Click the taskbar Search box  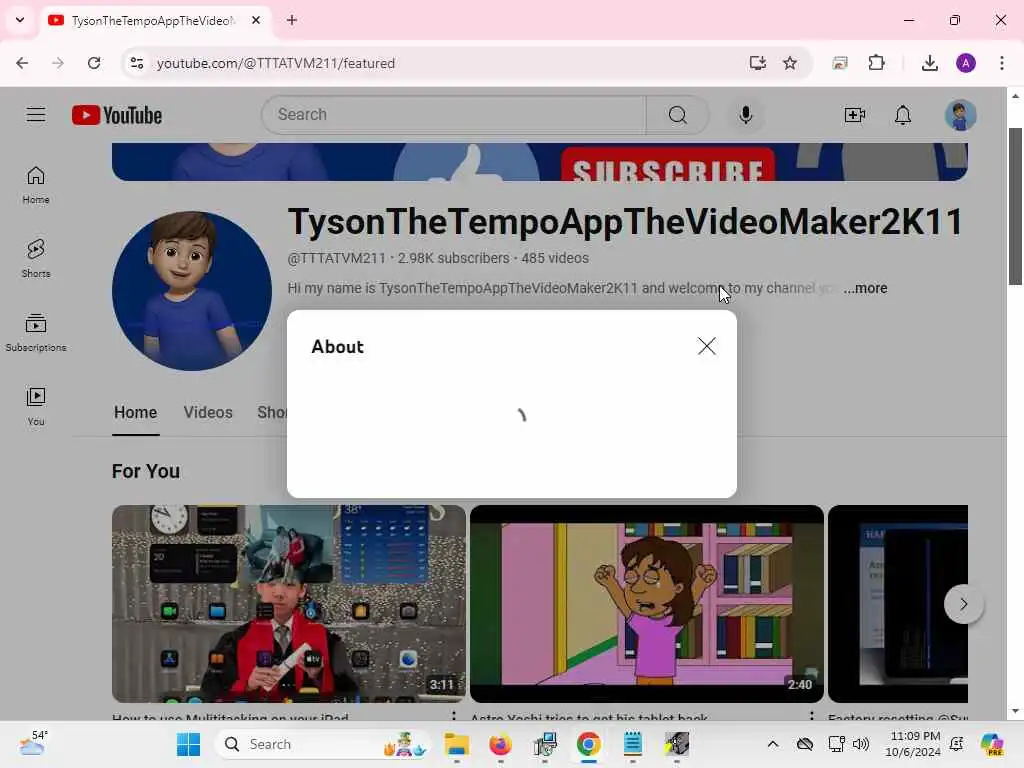(x=323, y=744)
